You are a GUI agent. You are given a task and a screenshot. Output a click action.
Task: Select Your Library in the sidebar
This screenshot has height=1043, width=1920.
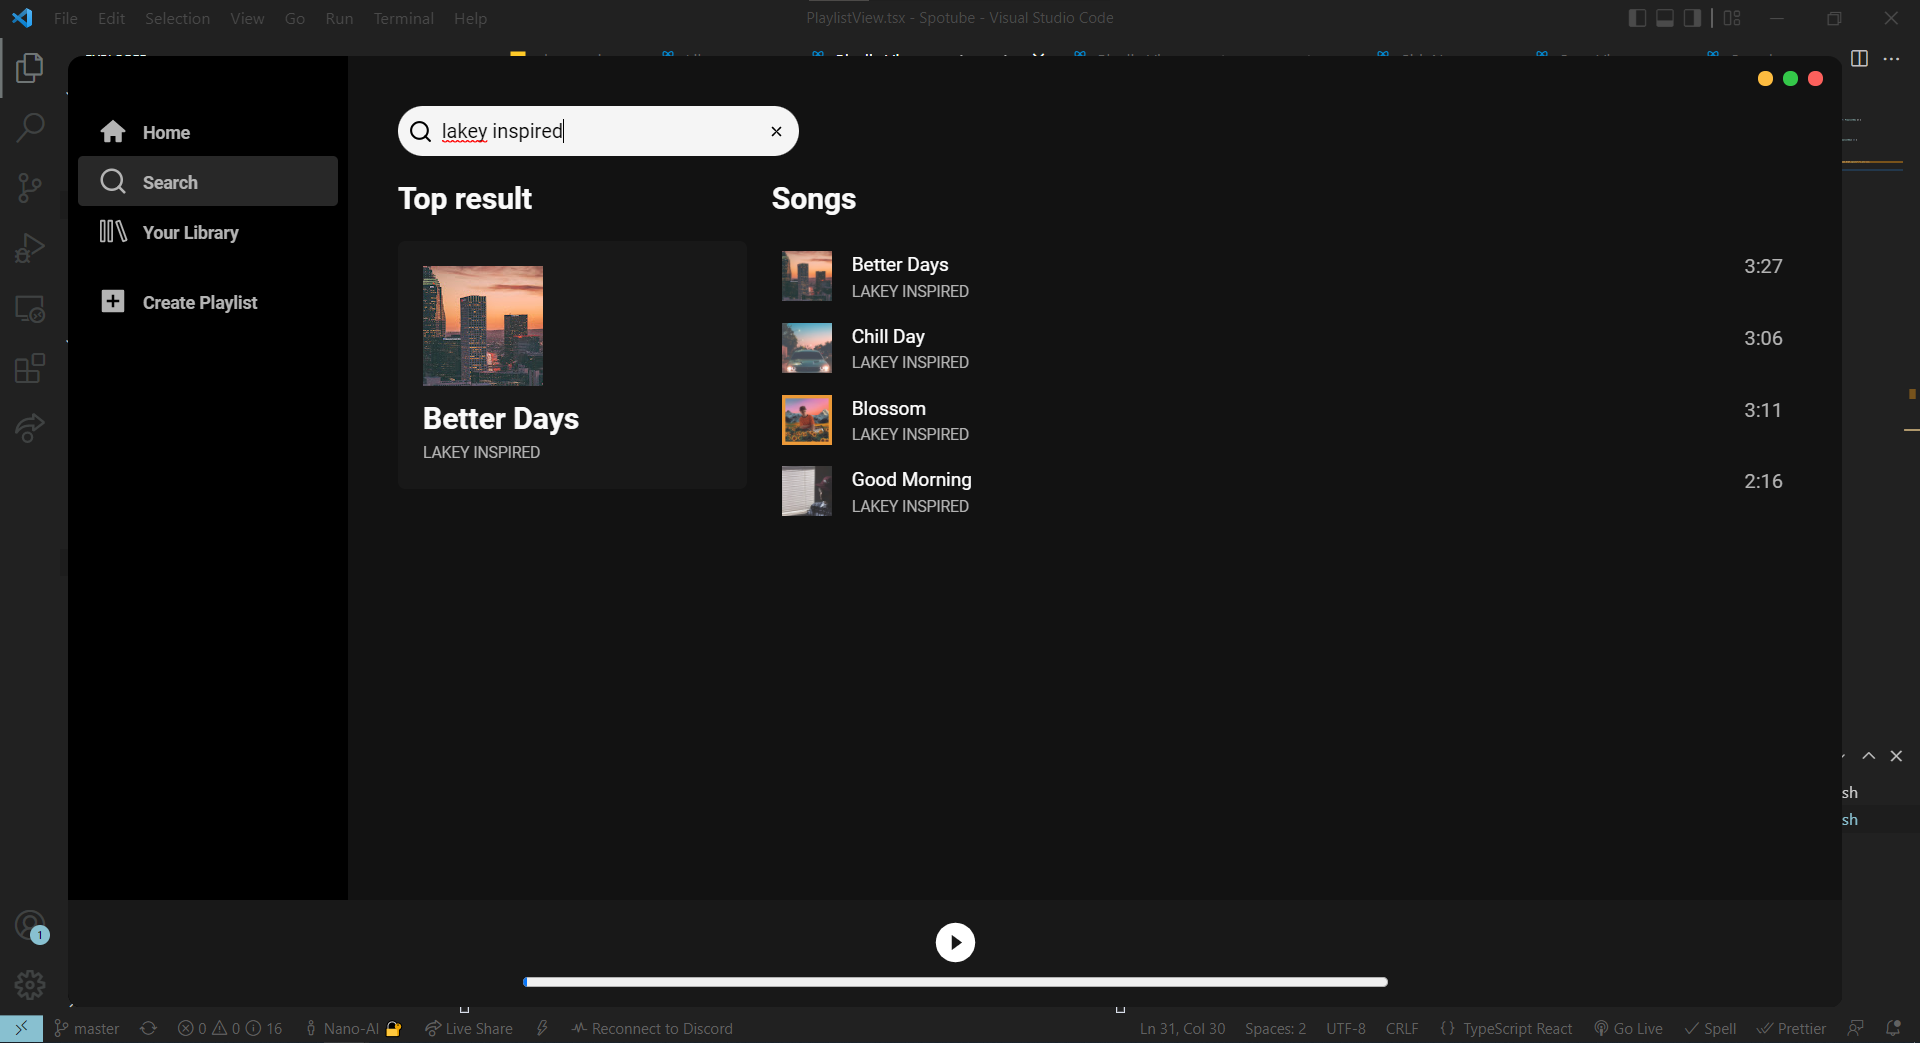192,231
